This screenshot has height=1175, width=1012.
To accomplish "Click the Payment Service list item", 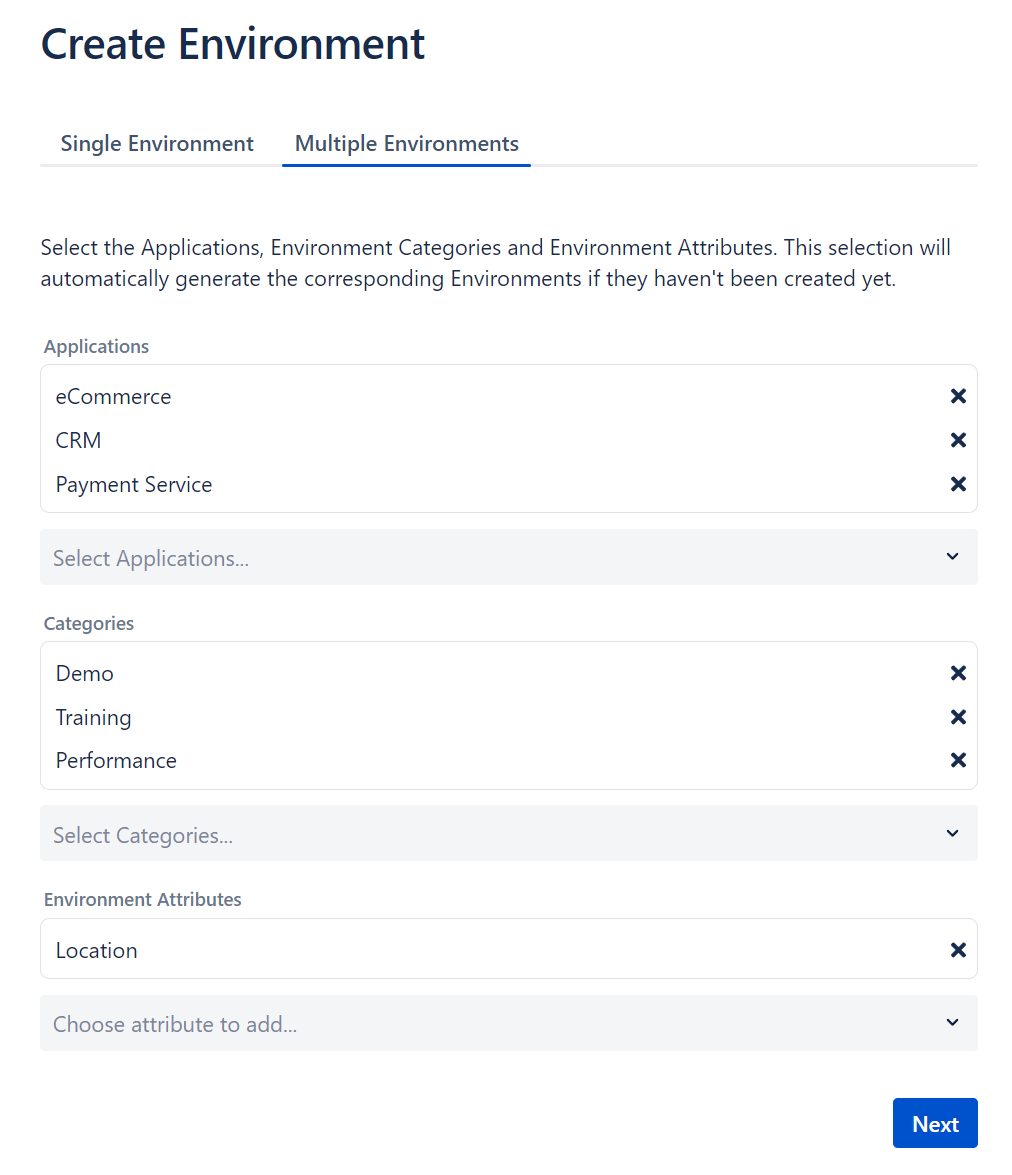I will [x=134, y=485].
